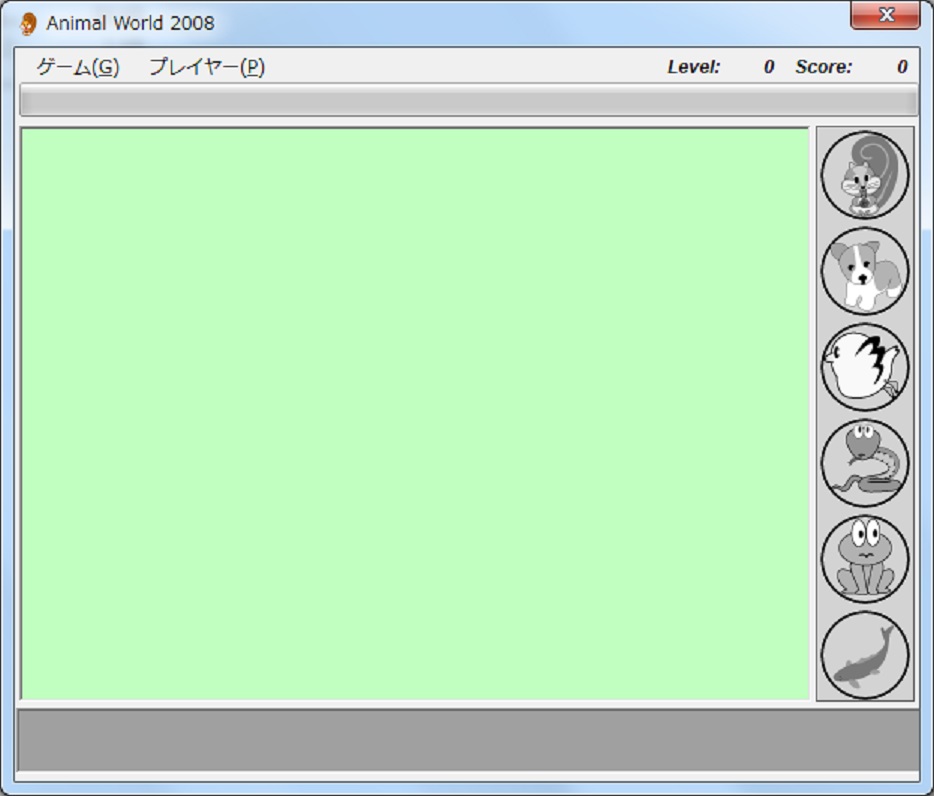Click the puppy dog icon
Image resolution: width=934 pixels, height=796 pixels.
[865, 271]
